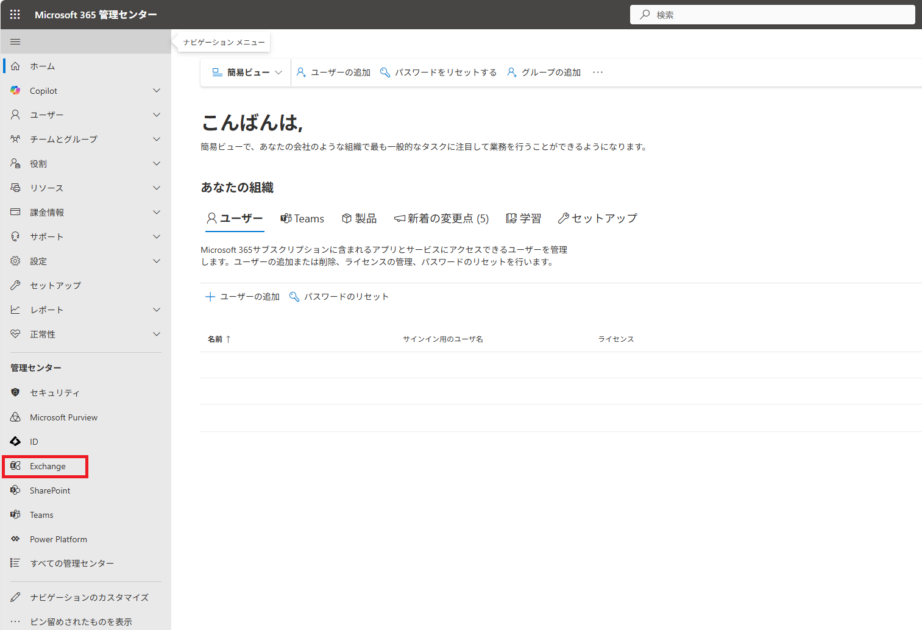Viewport: 922px width, 630px height.
Task: Click パスワードのリセット above the user table
Action: [339, 296]
